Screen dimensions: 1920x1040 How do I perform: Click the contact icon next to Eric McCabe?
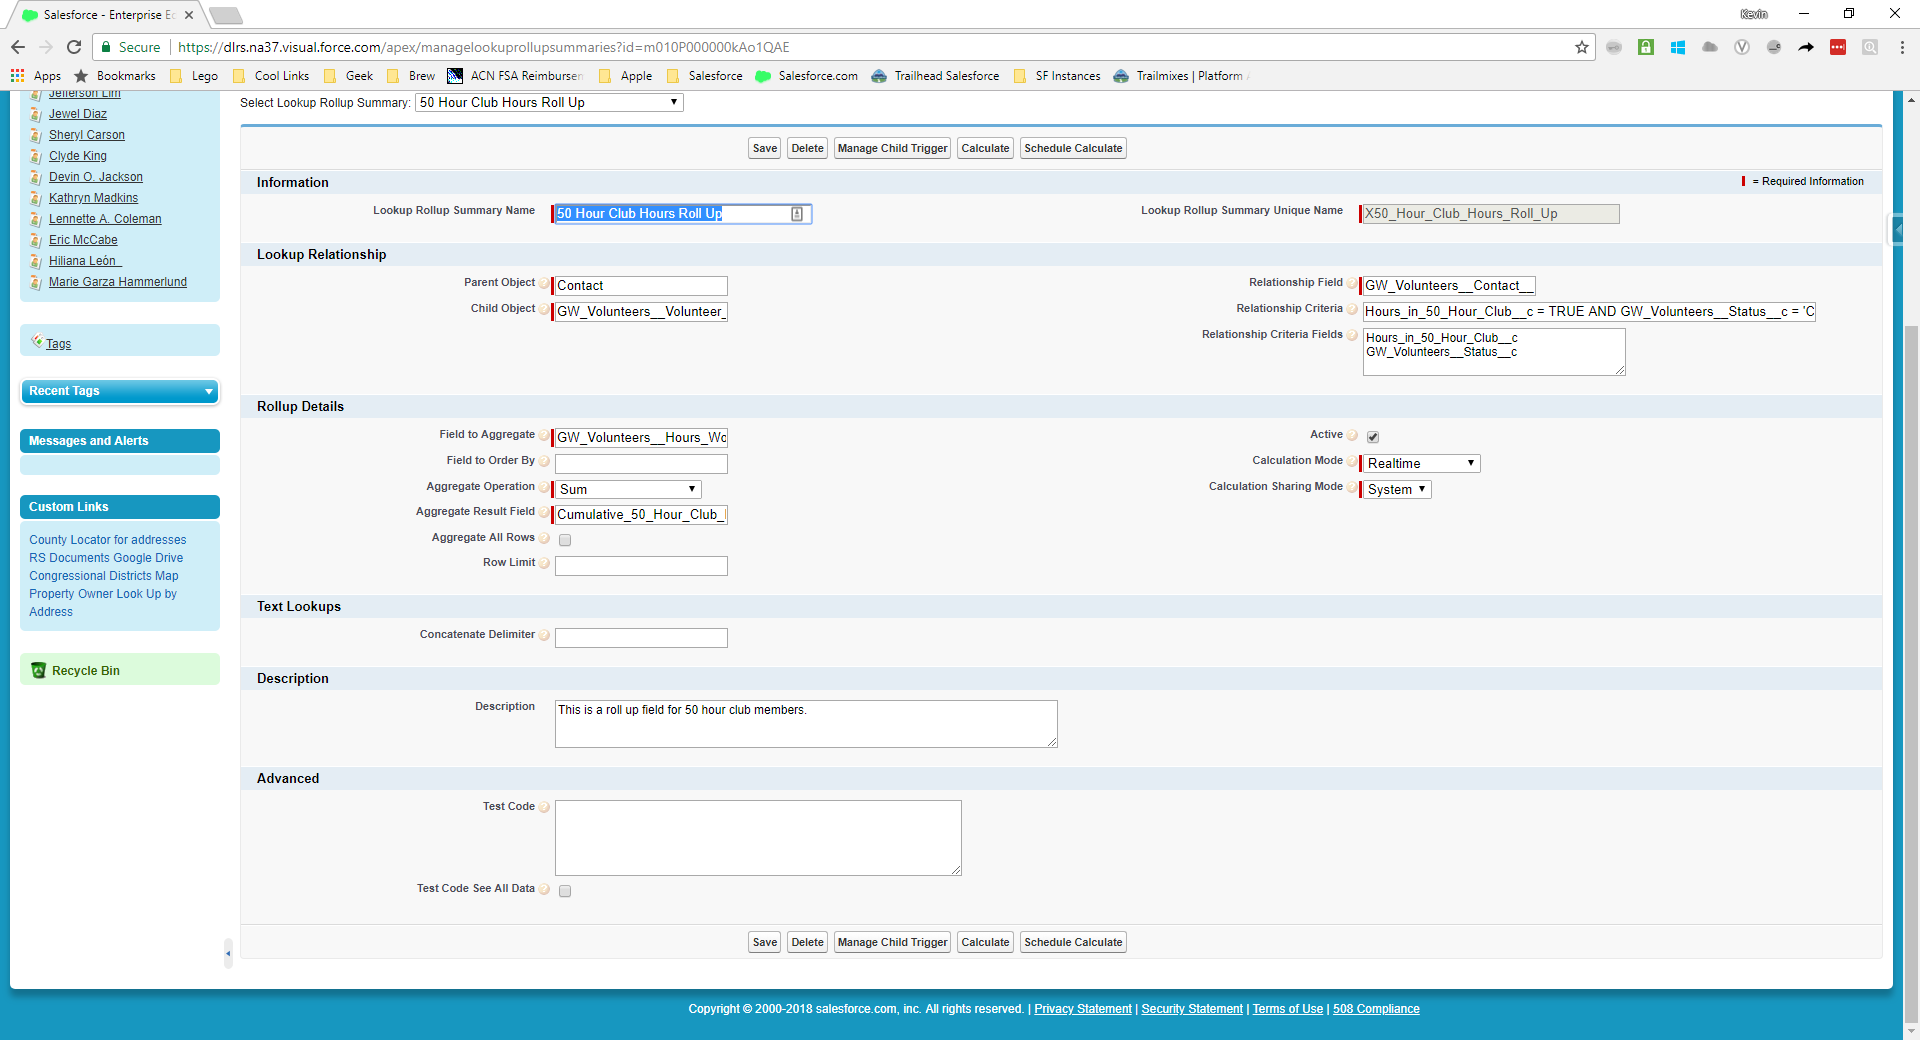click(36, 240)
